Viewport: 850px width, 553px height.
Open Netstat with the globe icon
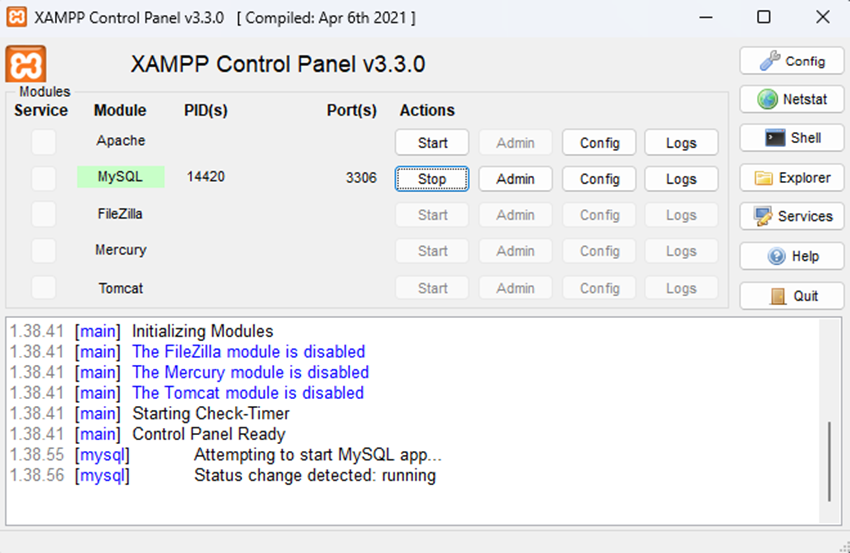point(791,99)
